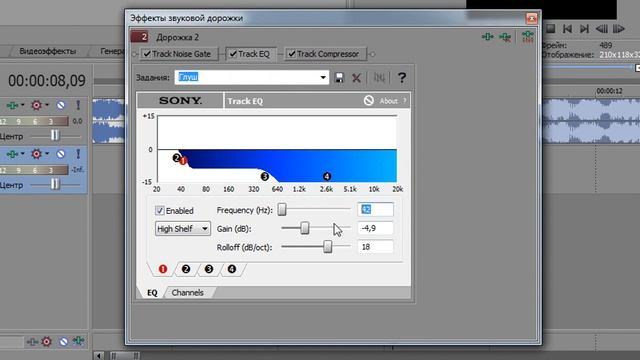This screenshot has height=360, width=640.
Task: Switch to band 3 tab
Action: pos(209,269)
